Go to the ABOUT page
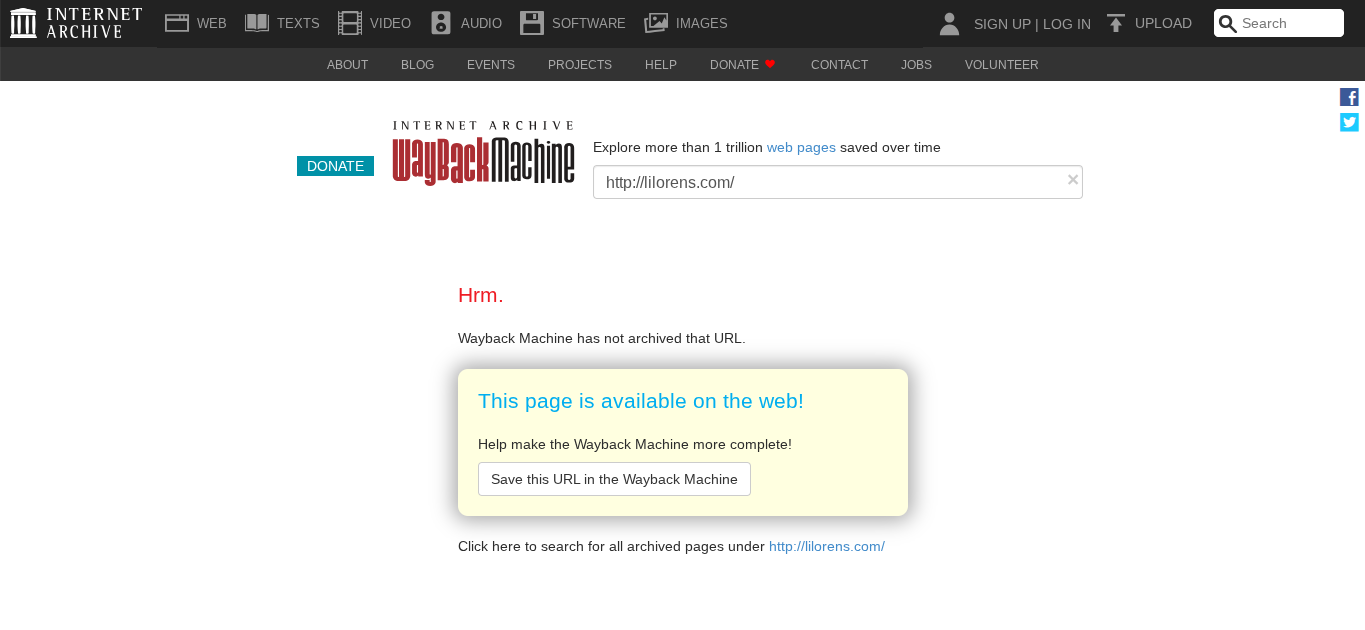This screenshot has width=1365, height=630. pyautogui.click(x=348, y=65)
